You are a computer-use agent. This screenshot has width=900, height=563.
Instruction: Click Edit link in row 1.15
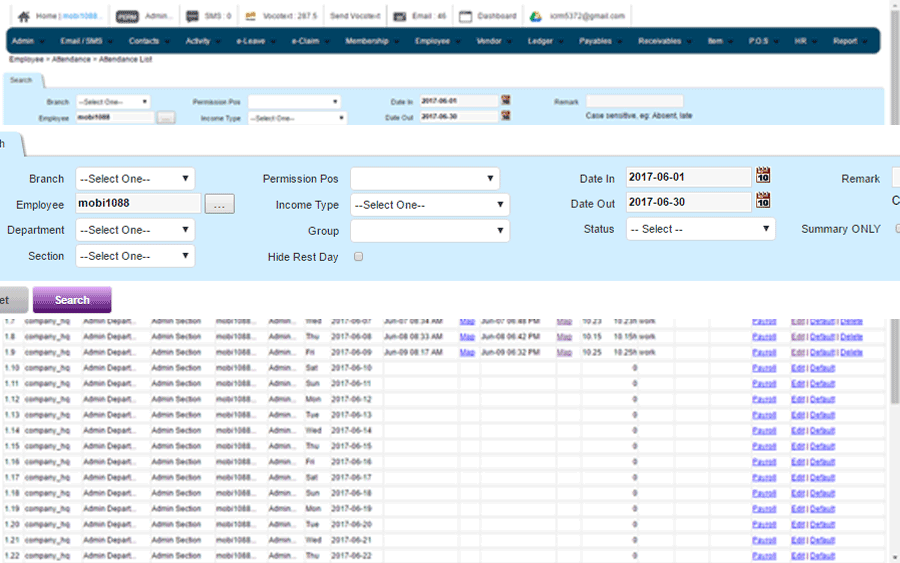(x=798, y=446)
